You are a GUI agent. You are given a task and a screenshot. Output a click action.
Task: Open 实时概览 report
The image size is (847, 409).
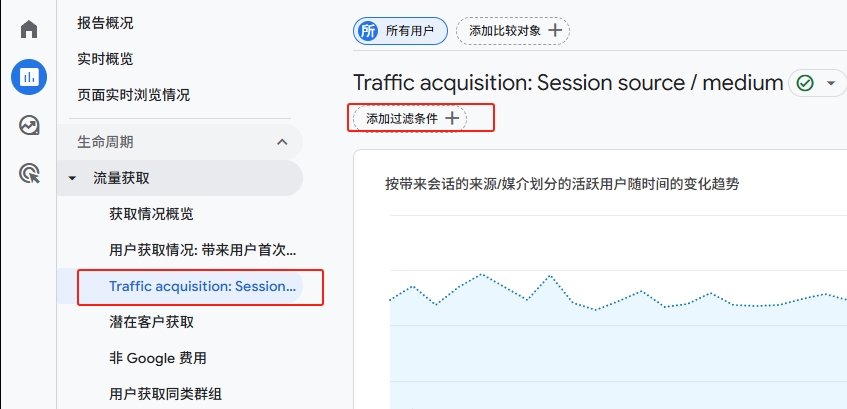(105, 59)
